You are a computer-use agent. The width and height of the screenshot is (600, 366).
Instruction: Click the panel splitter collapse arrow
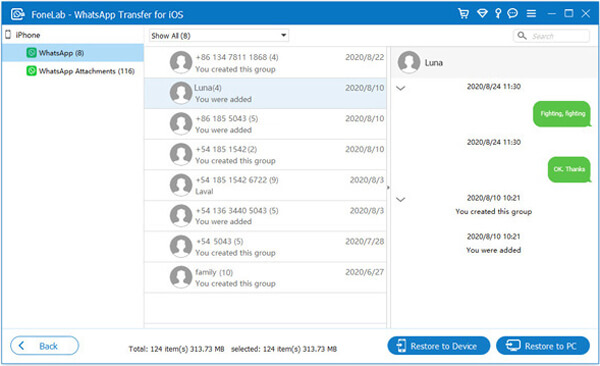(388, 188)
